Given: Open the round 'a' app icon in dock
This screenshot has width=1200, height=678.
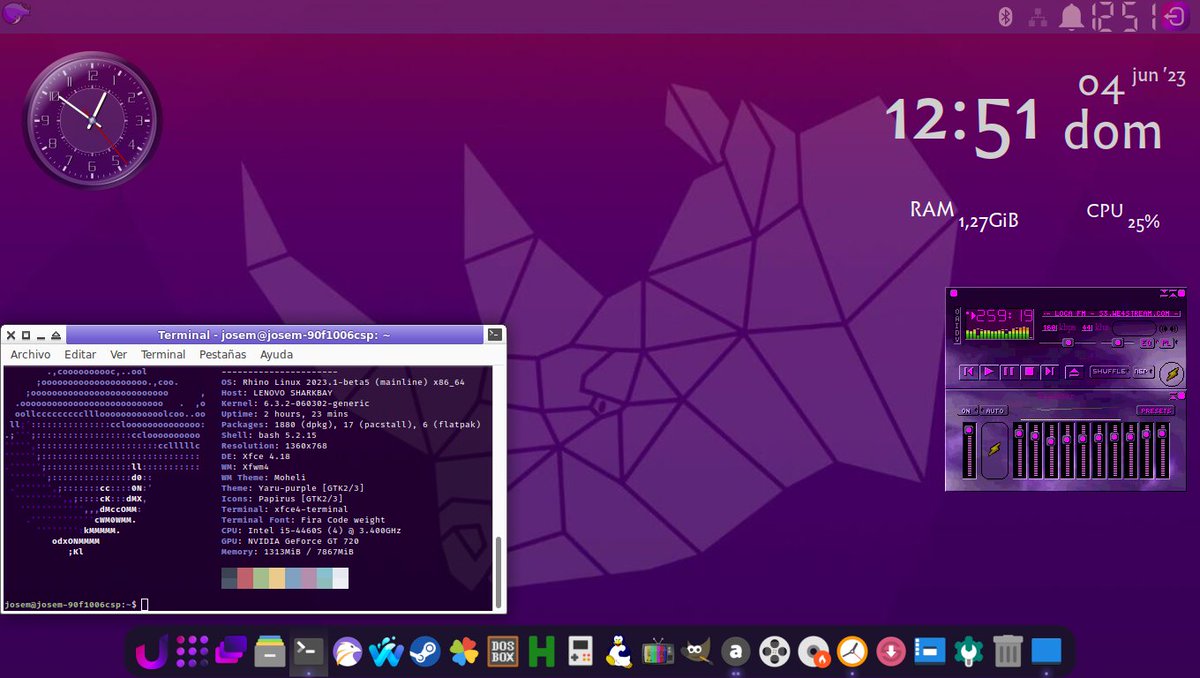Looking at the screenshot, I should point(736,653).
